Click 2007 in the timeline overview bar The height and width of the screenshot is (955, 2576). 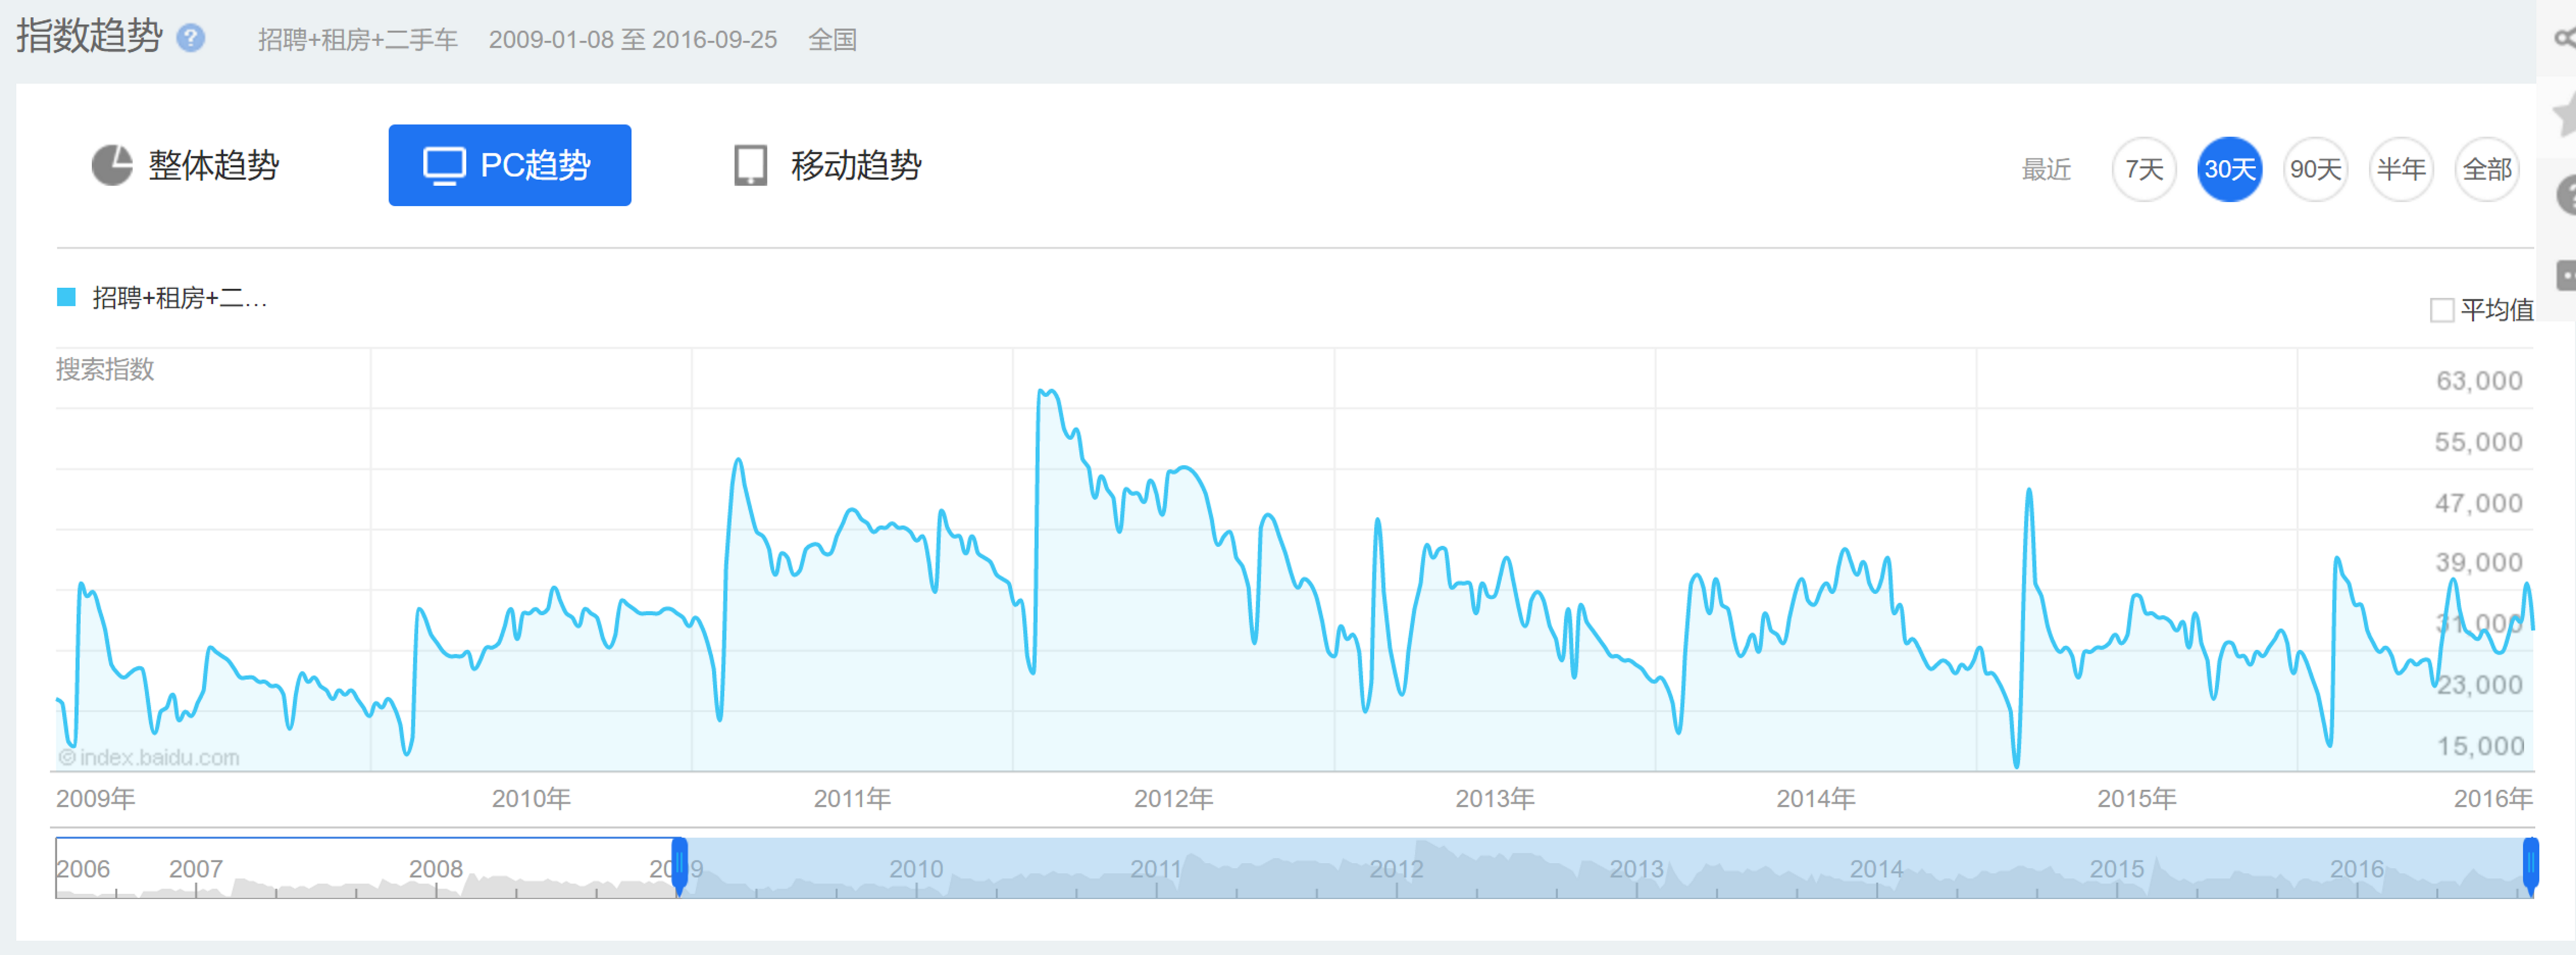(x=196, y=868)
